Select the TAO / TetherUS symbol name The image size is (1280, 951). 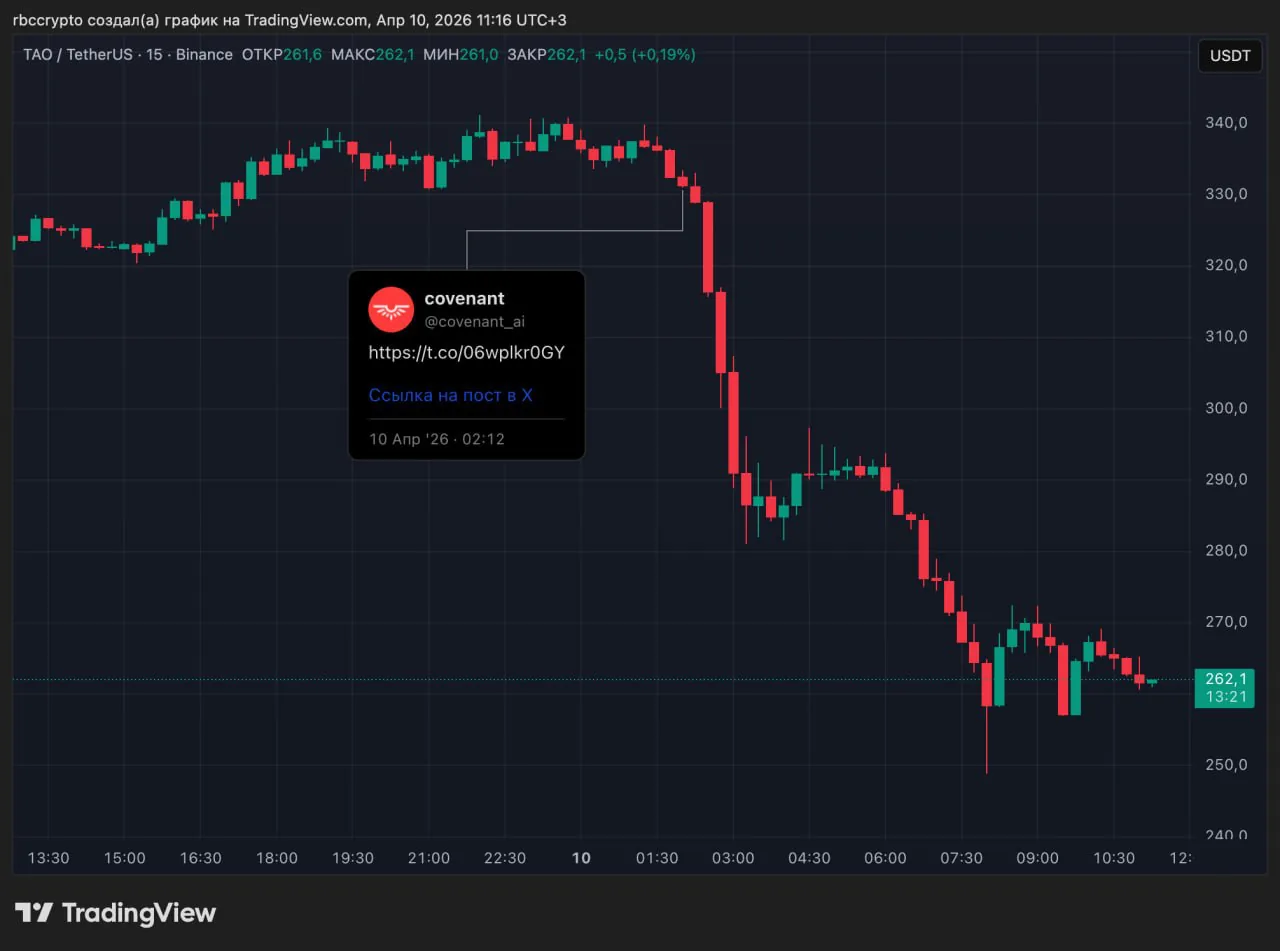pyautogui.click(x=77, y=55)
